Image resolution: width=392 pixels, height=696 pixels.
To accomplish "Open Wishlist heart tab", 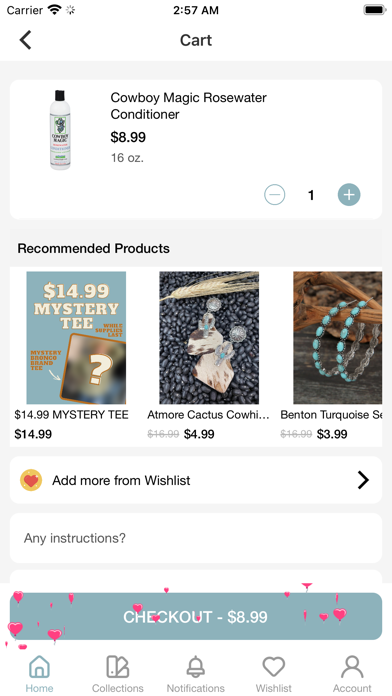I will click(x=273, y=673).
